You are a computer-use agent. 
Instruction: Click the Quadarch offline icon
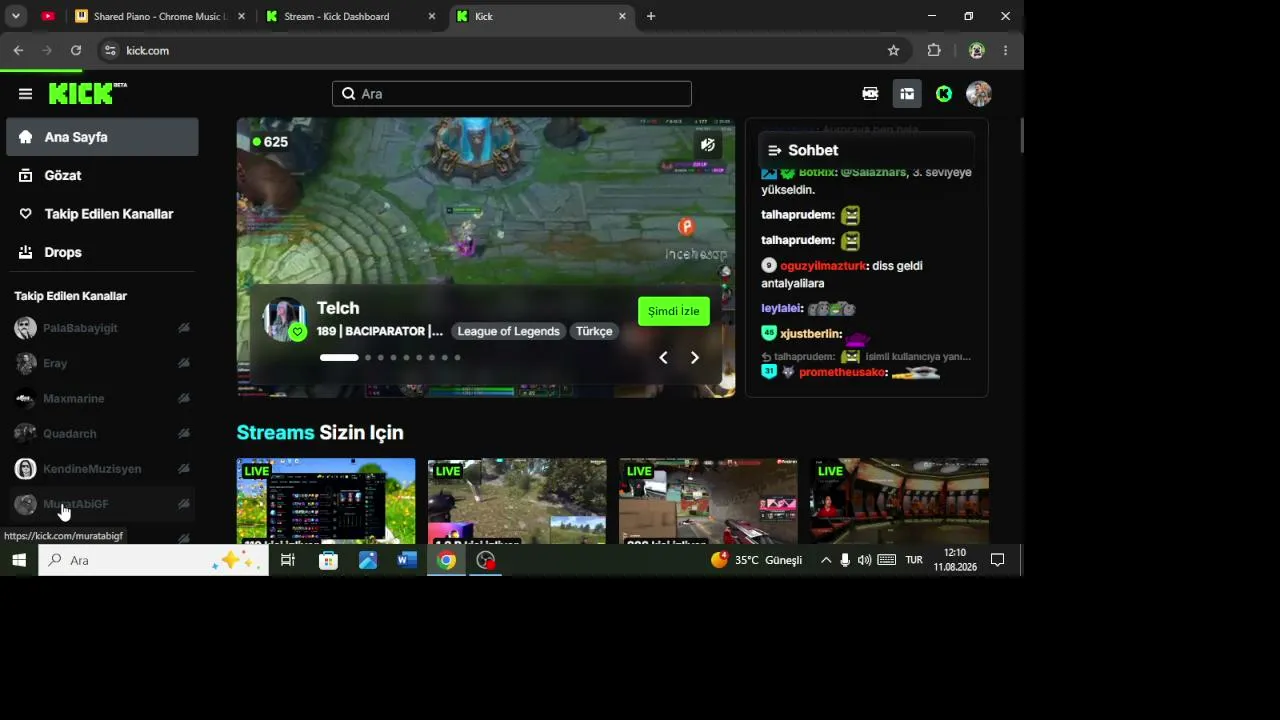coord(184,433)
